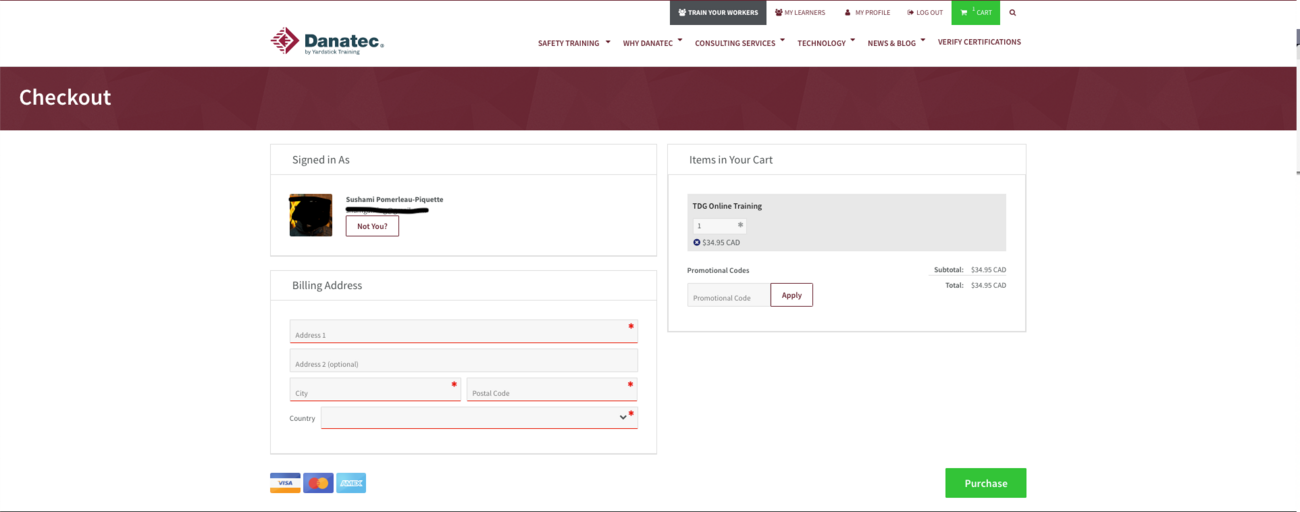Click into the City field

[375, 389]
